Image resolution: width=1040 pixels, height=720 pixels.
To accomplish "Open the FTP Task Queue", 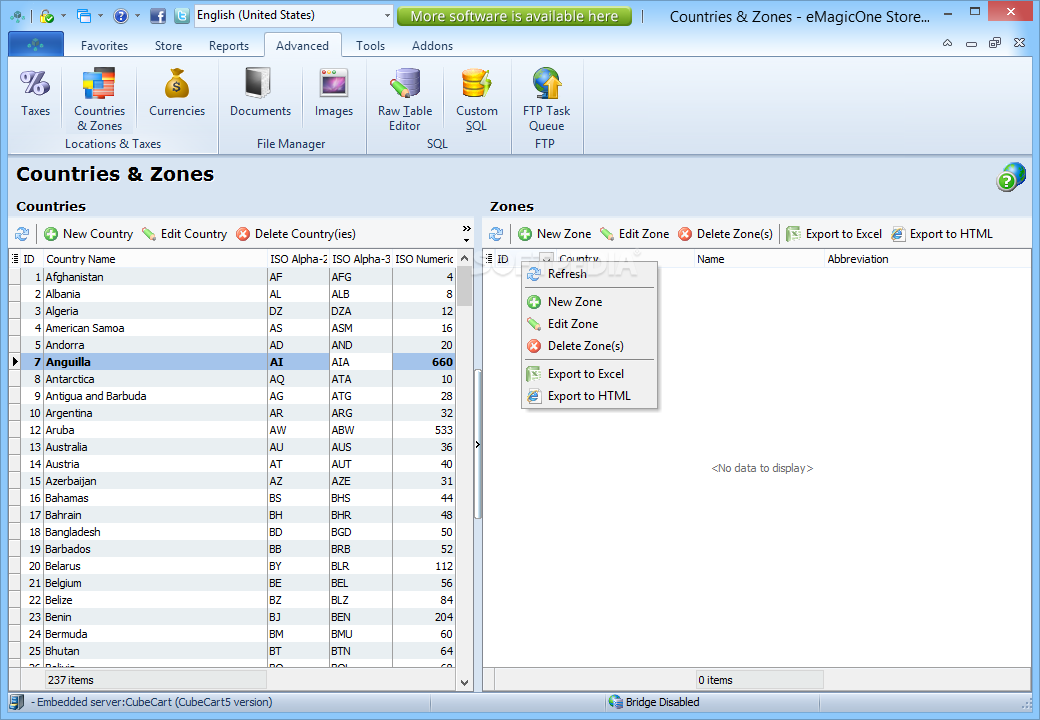I will (547, 99).
